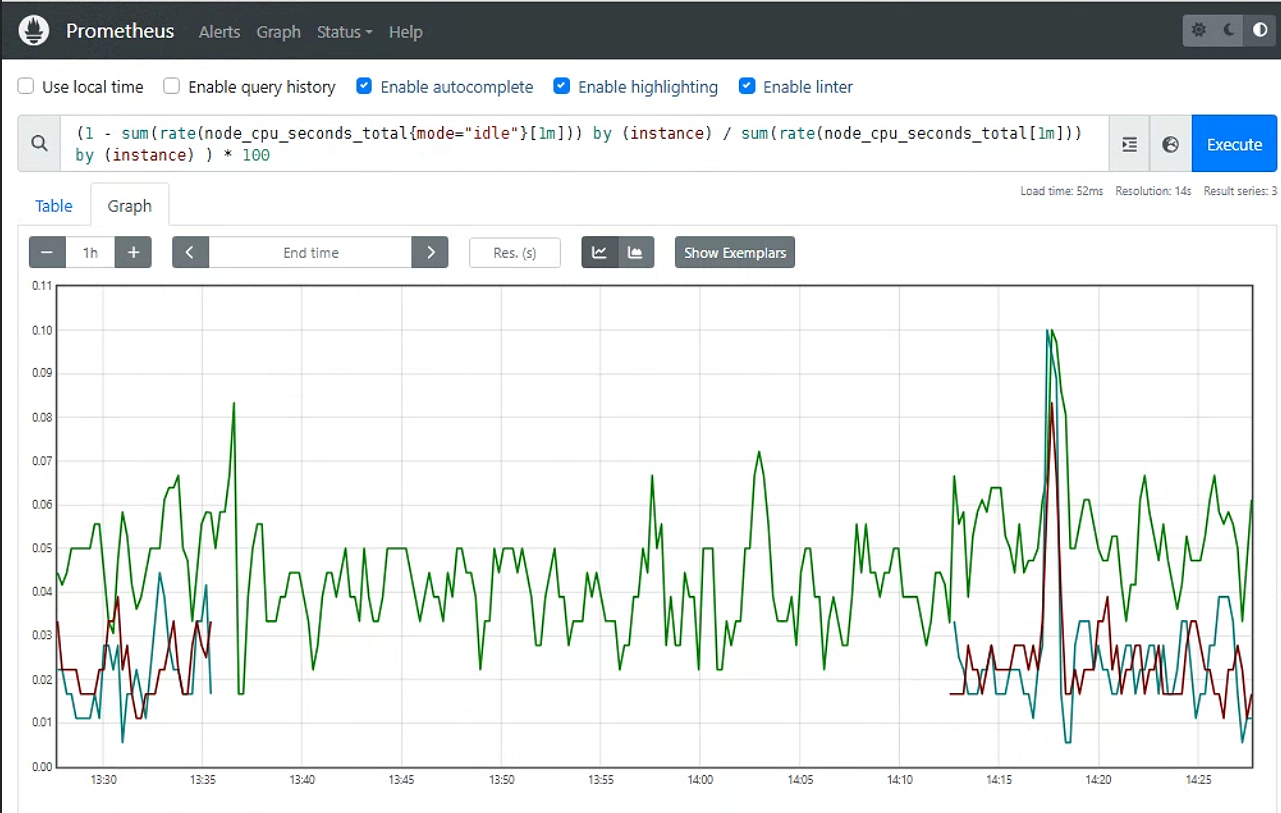Click the Prometheus flame logo
Screen dimensions: 1281x813
point(34,31)
